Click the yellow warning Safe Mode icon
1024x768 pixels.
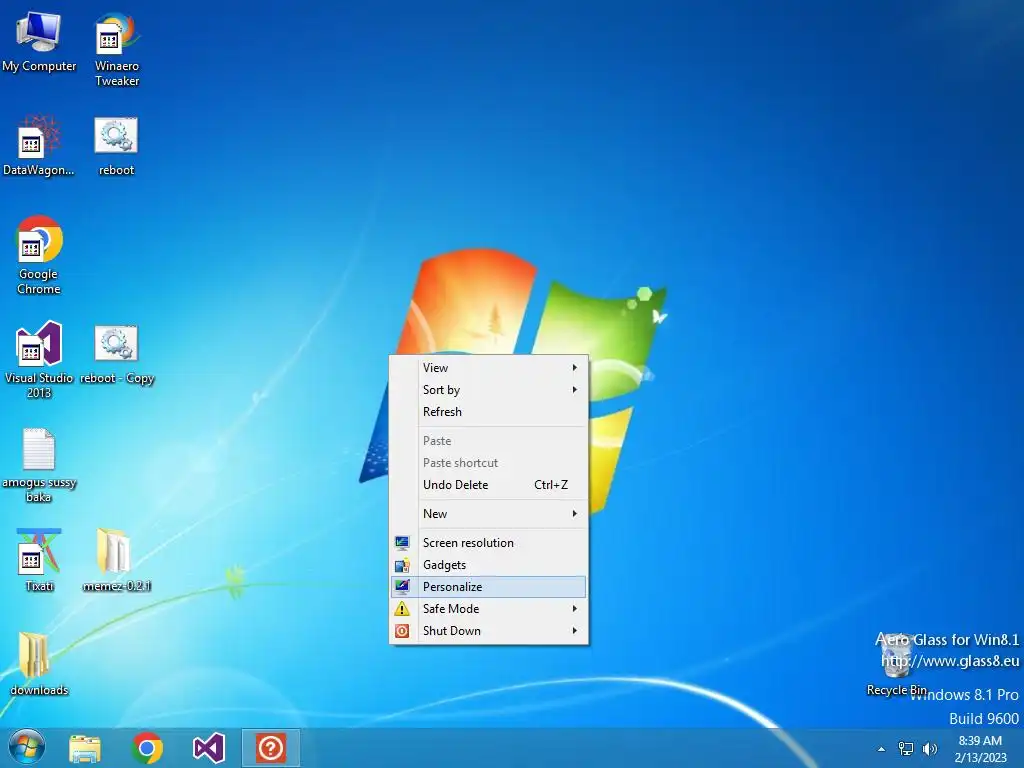[x=402, y=609]
